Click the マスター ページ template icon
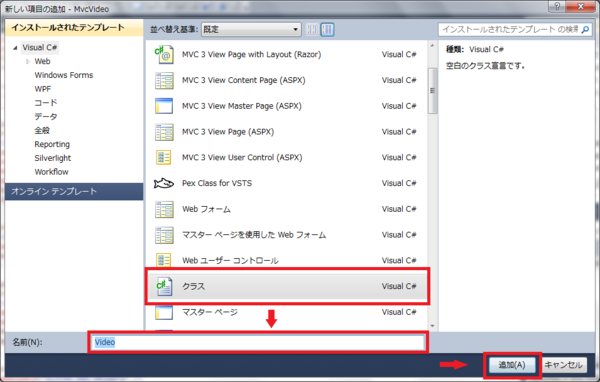 click(x=164, y=312)
